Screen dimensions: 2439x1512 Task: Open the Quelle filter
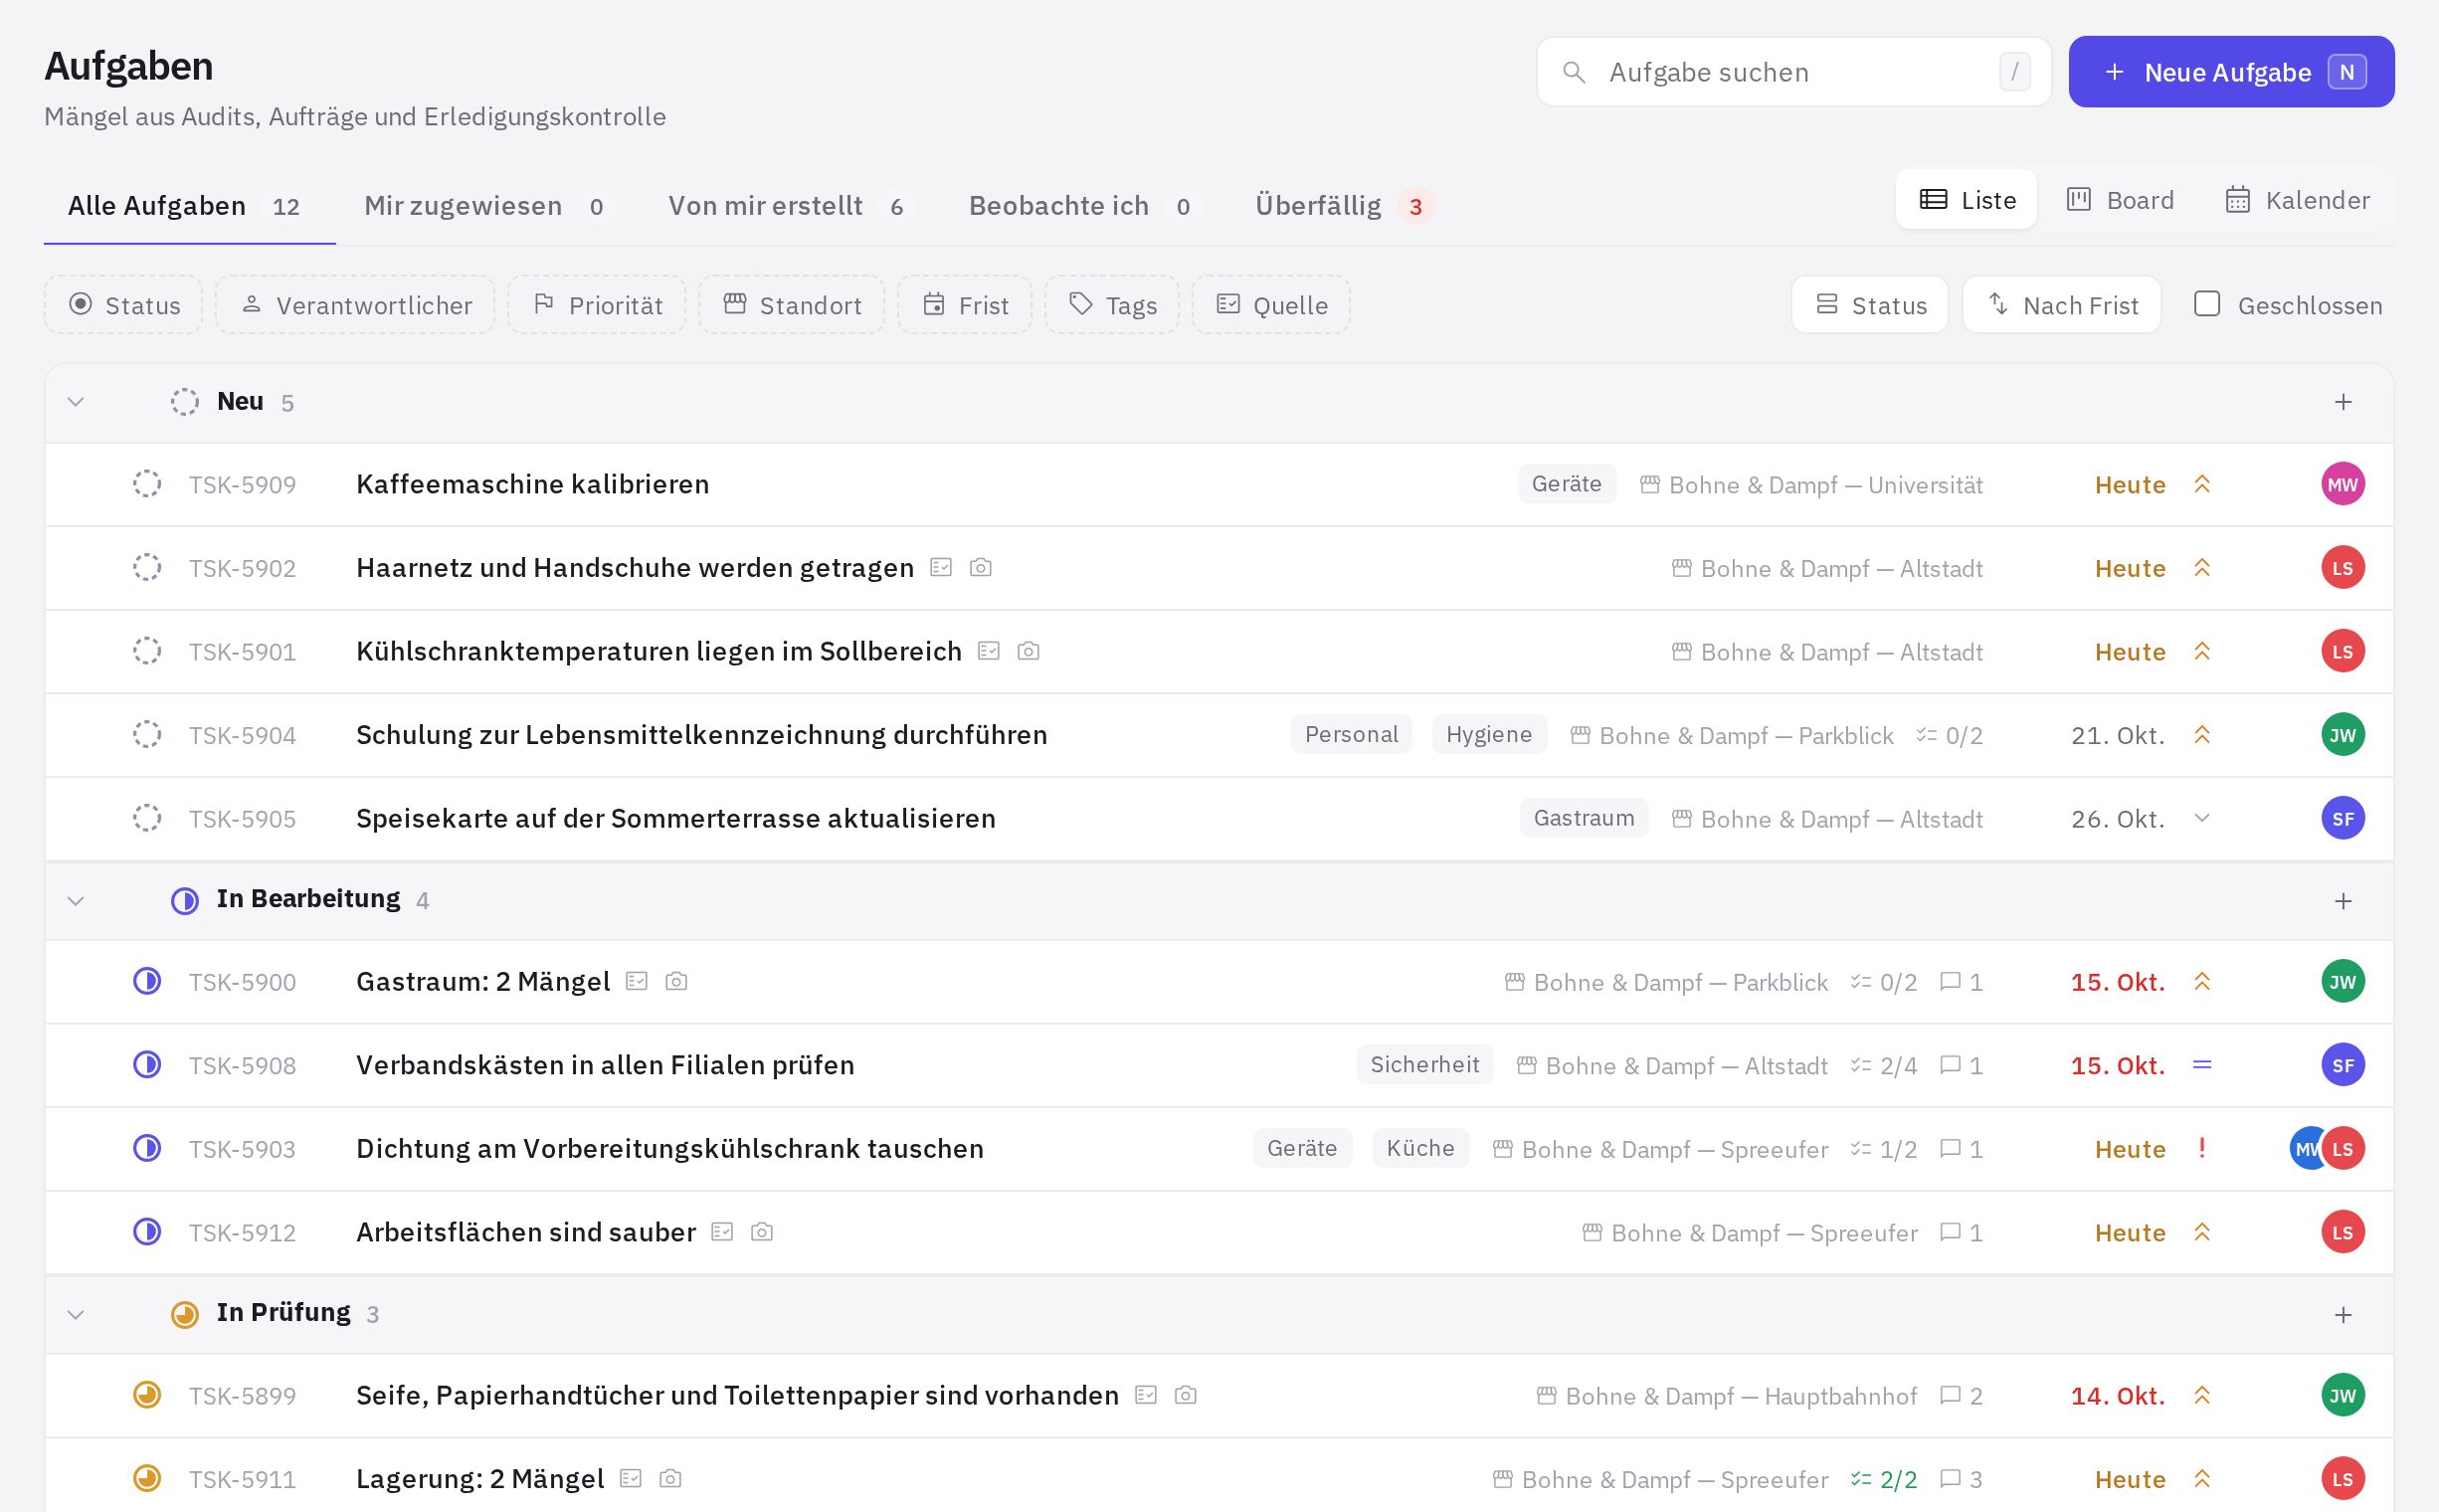pyautogui.click(x=1271, y=305)
